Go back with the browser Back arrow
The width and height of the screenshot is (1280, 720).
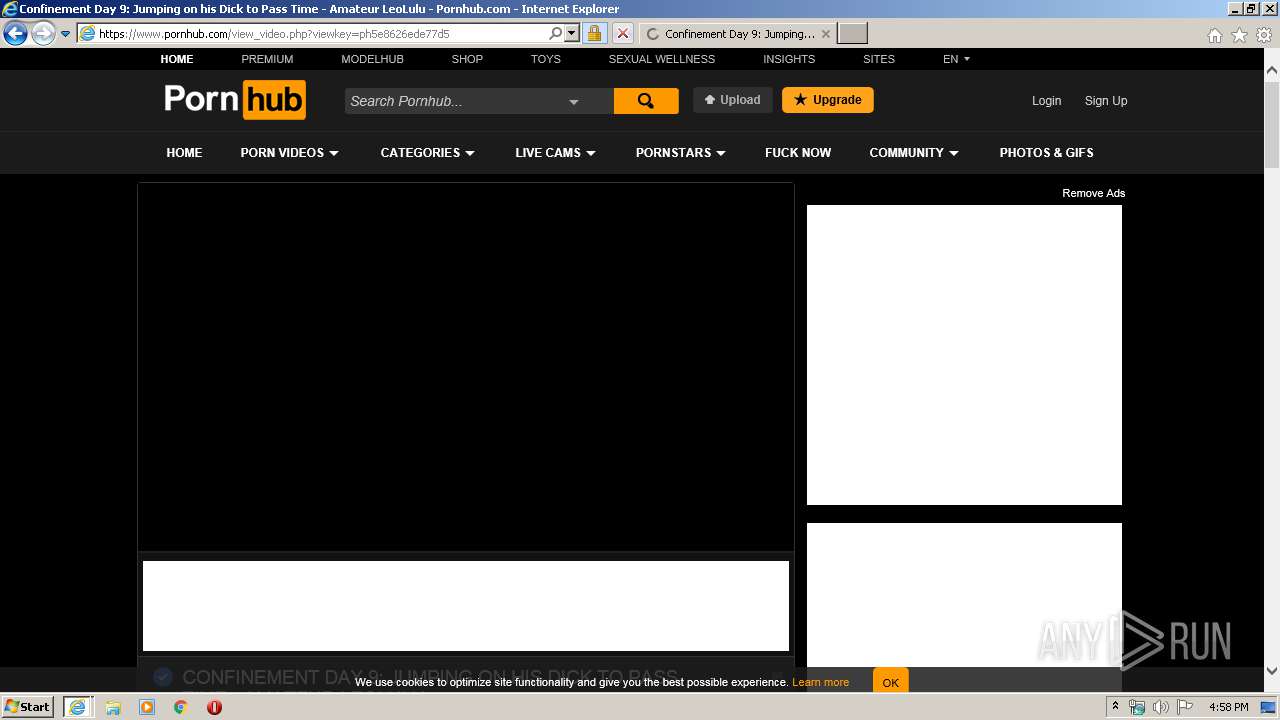point(15,34)
